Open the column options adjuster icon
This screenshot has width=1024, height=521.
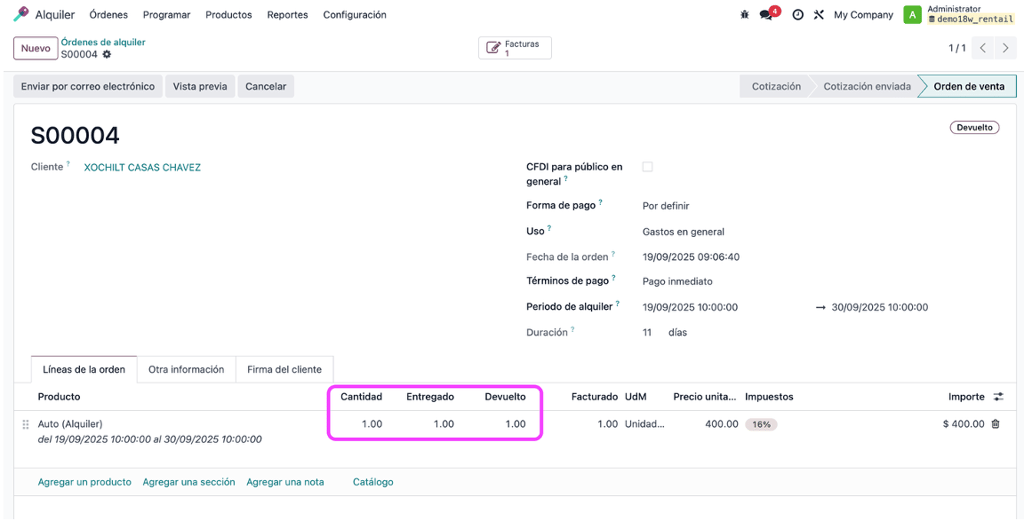(x=998, y=396)
